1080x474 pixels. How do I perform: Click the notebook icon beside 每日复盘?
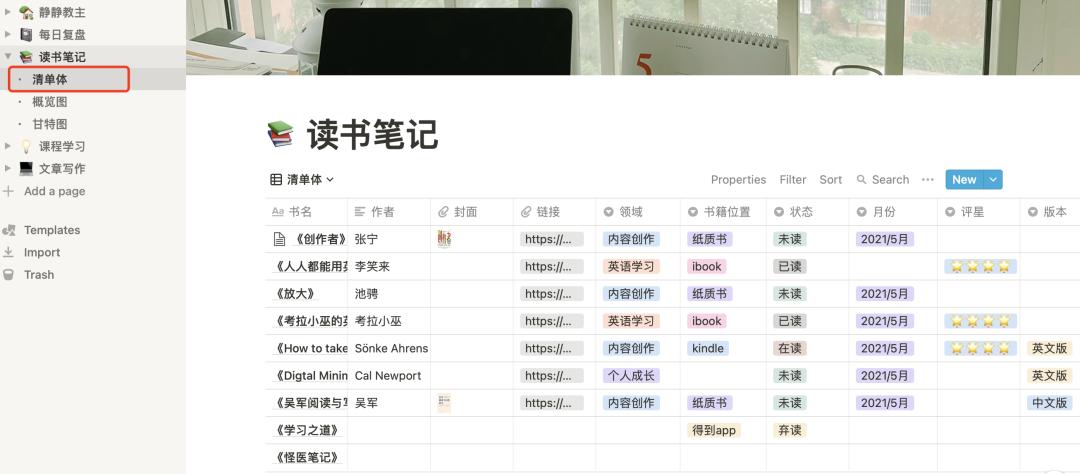[x=26, y=34]
